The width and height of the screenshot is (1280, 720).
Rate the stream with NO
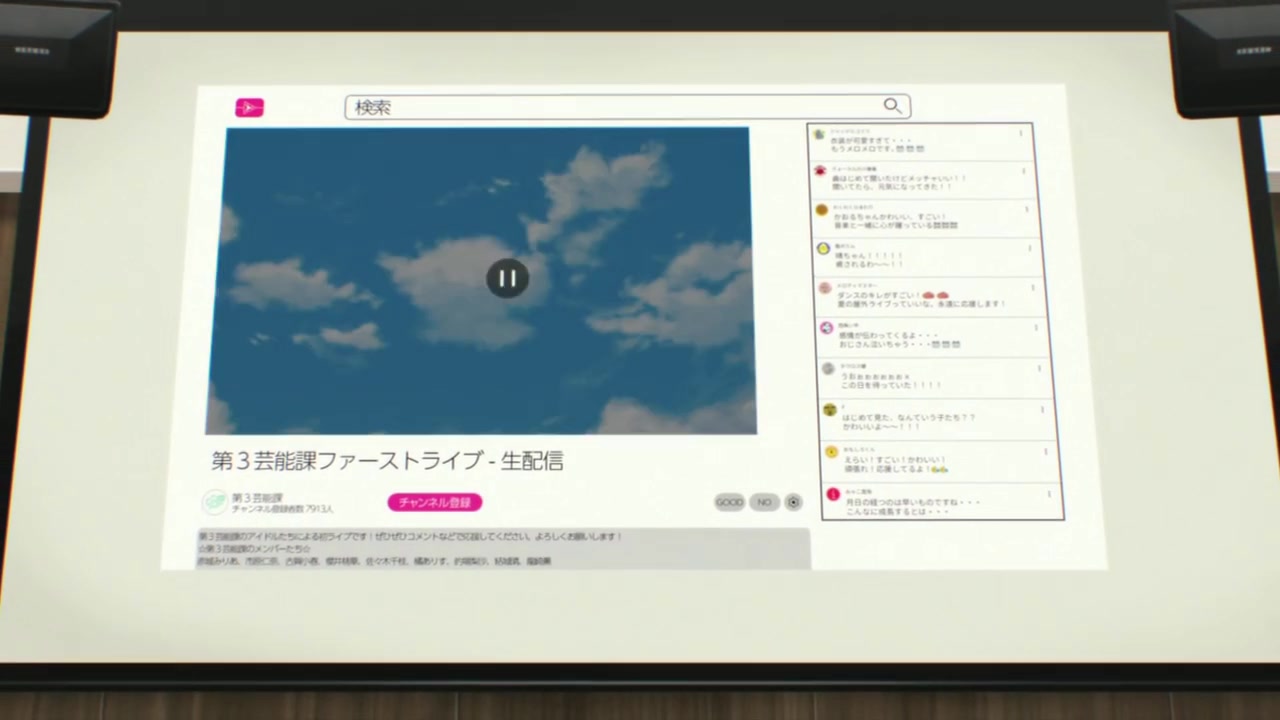point(764,502)
